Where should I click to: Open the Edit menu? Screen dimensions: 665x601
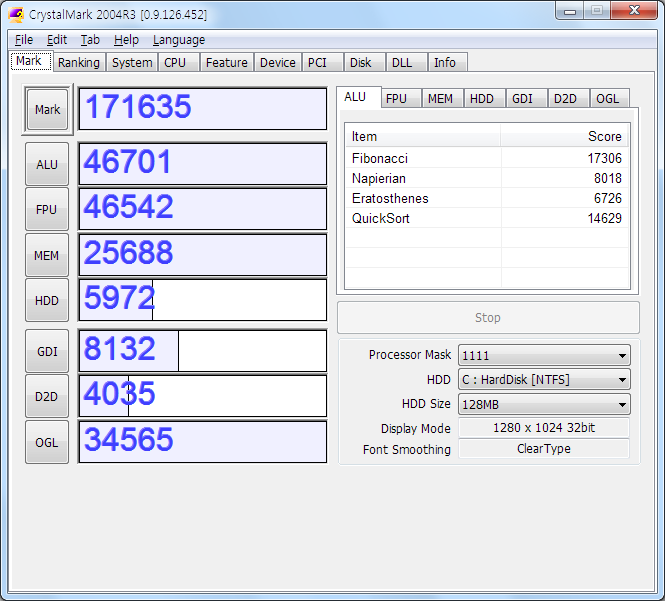tap(57, 40)
